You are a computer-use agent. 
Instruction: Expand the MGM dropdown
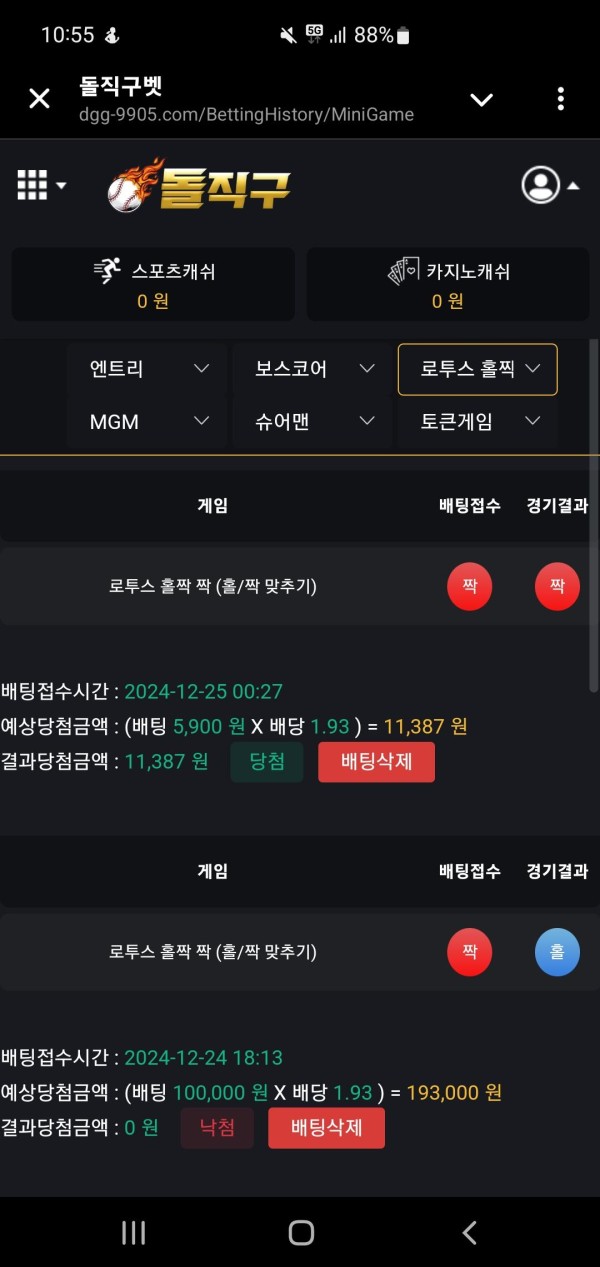coord(145,421)
